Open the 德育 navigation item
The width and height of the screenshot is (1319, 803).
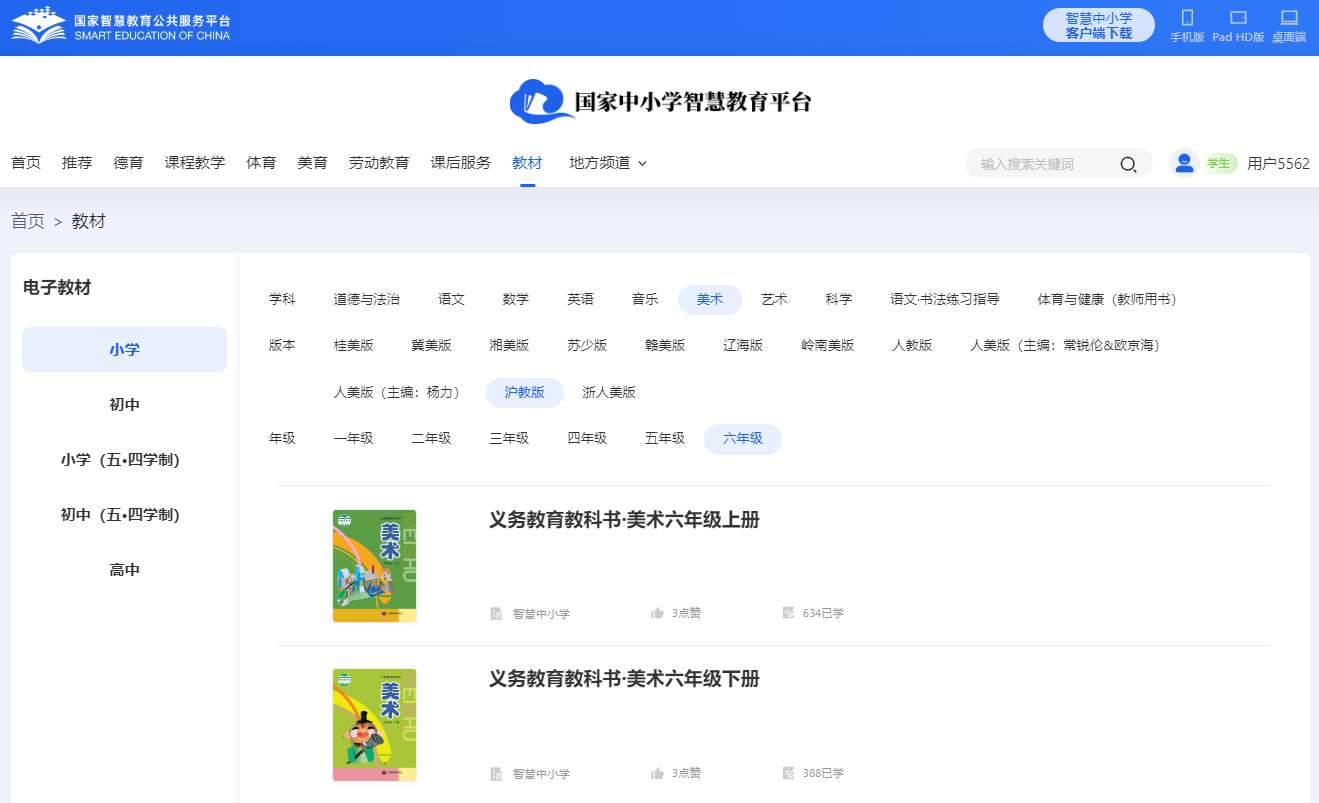click(128, 163)
